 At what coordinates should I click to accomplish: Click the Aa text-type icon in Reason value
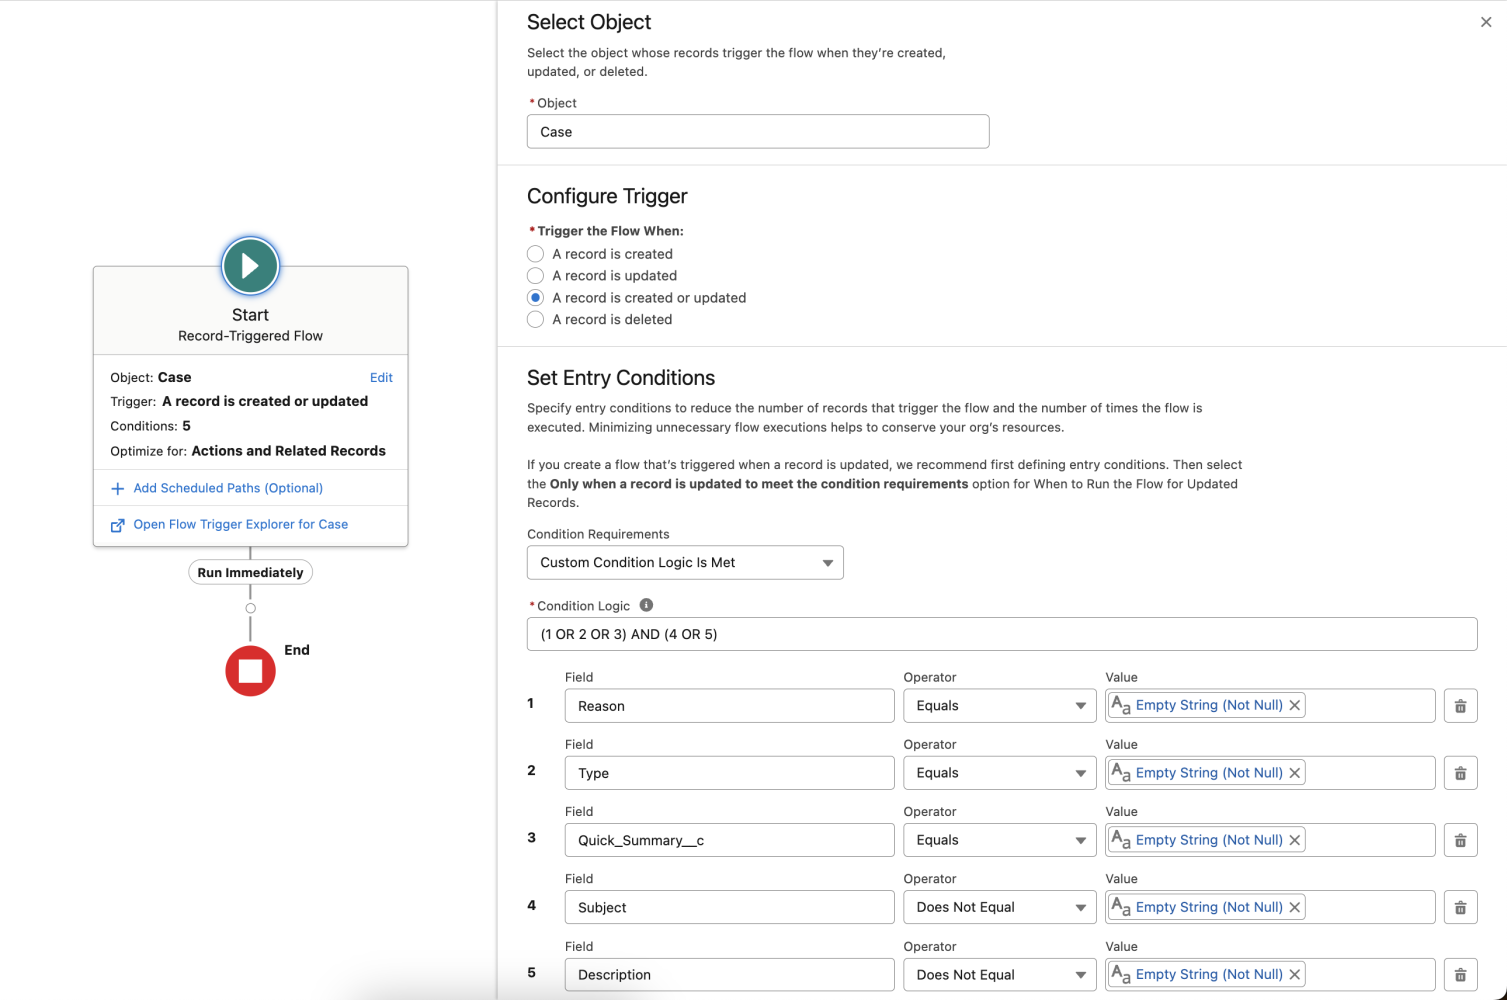(1120, 704)
